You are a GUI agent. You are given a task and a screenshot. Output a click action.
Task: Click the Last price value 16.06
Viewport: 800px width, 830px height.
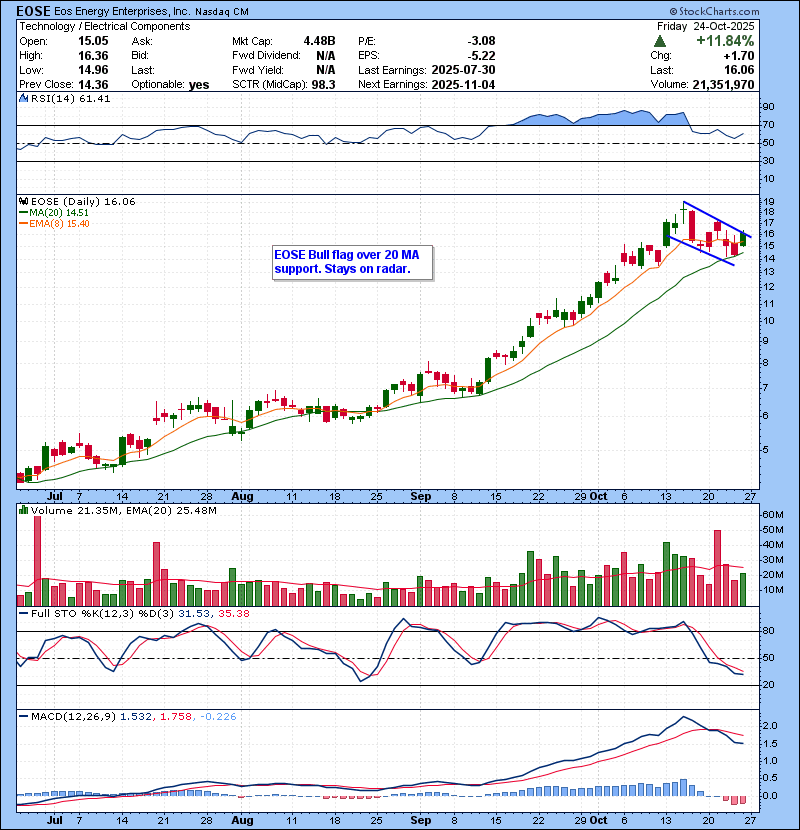coord(740,70)
